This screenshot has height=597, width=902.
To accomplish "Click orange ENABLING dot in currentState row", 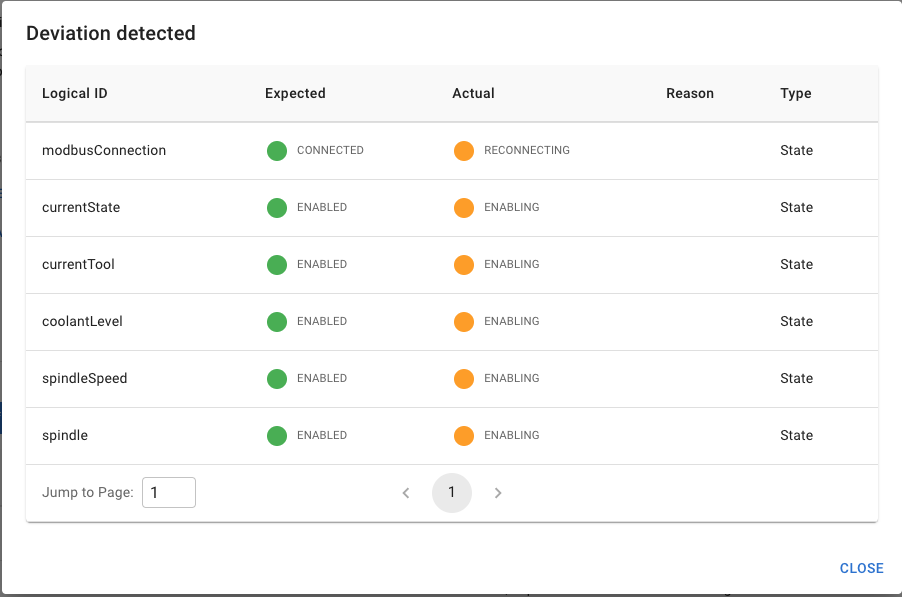I will (x=464, y=208).
